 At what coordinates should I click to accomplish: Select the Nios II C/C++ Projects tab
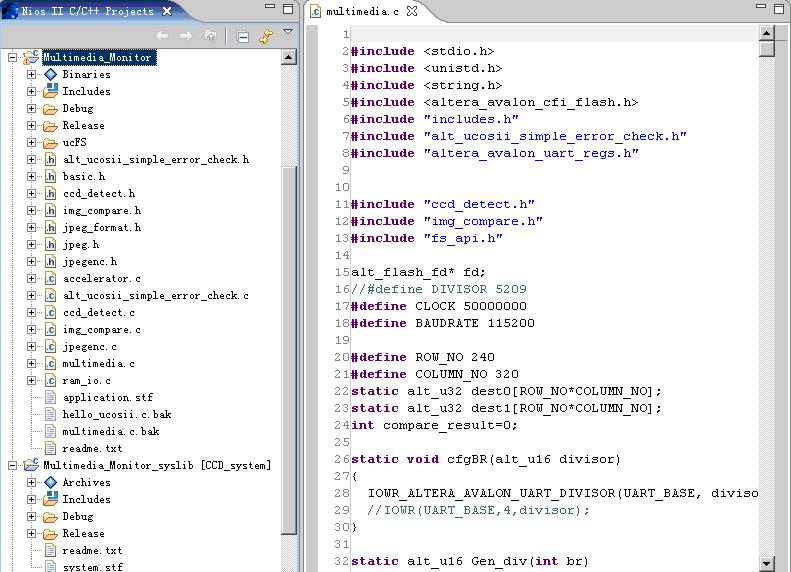pyautogui.click(x=87, y=11)
